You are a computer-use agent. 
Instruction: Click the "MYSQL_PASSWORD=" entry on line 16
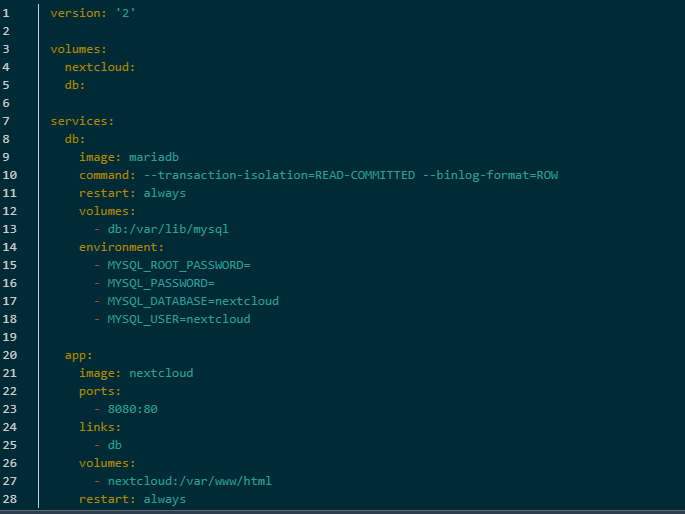[x=161, y=283]
